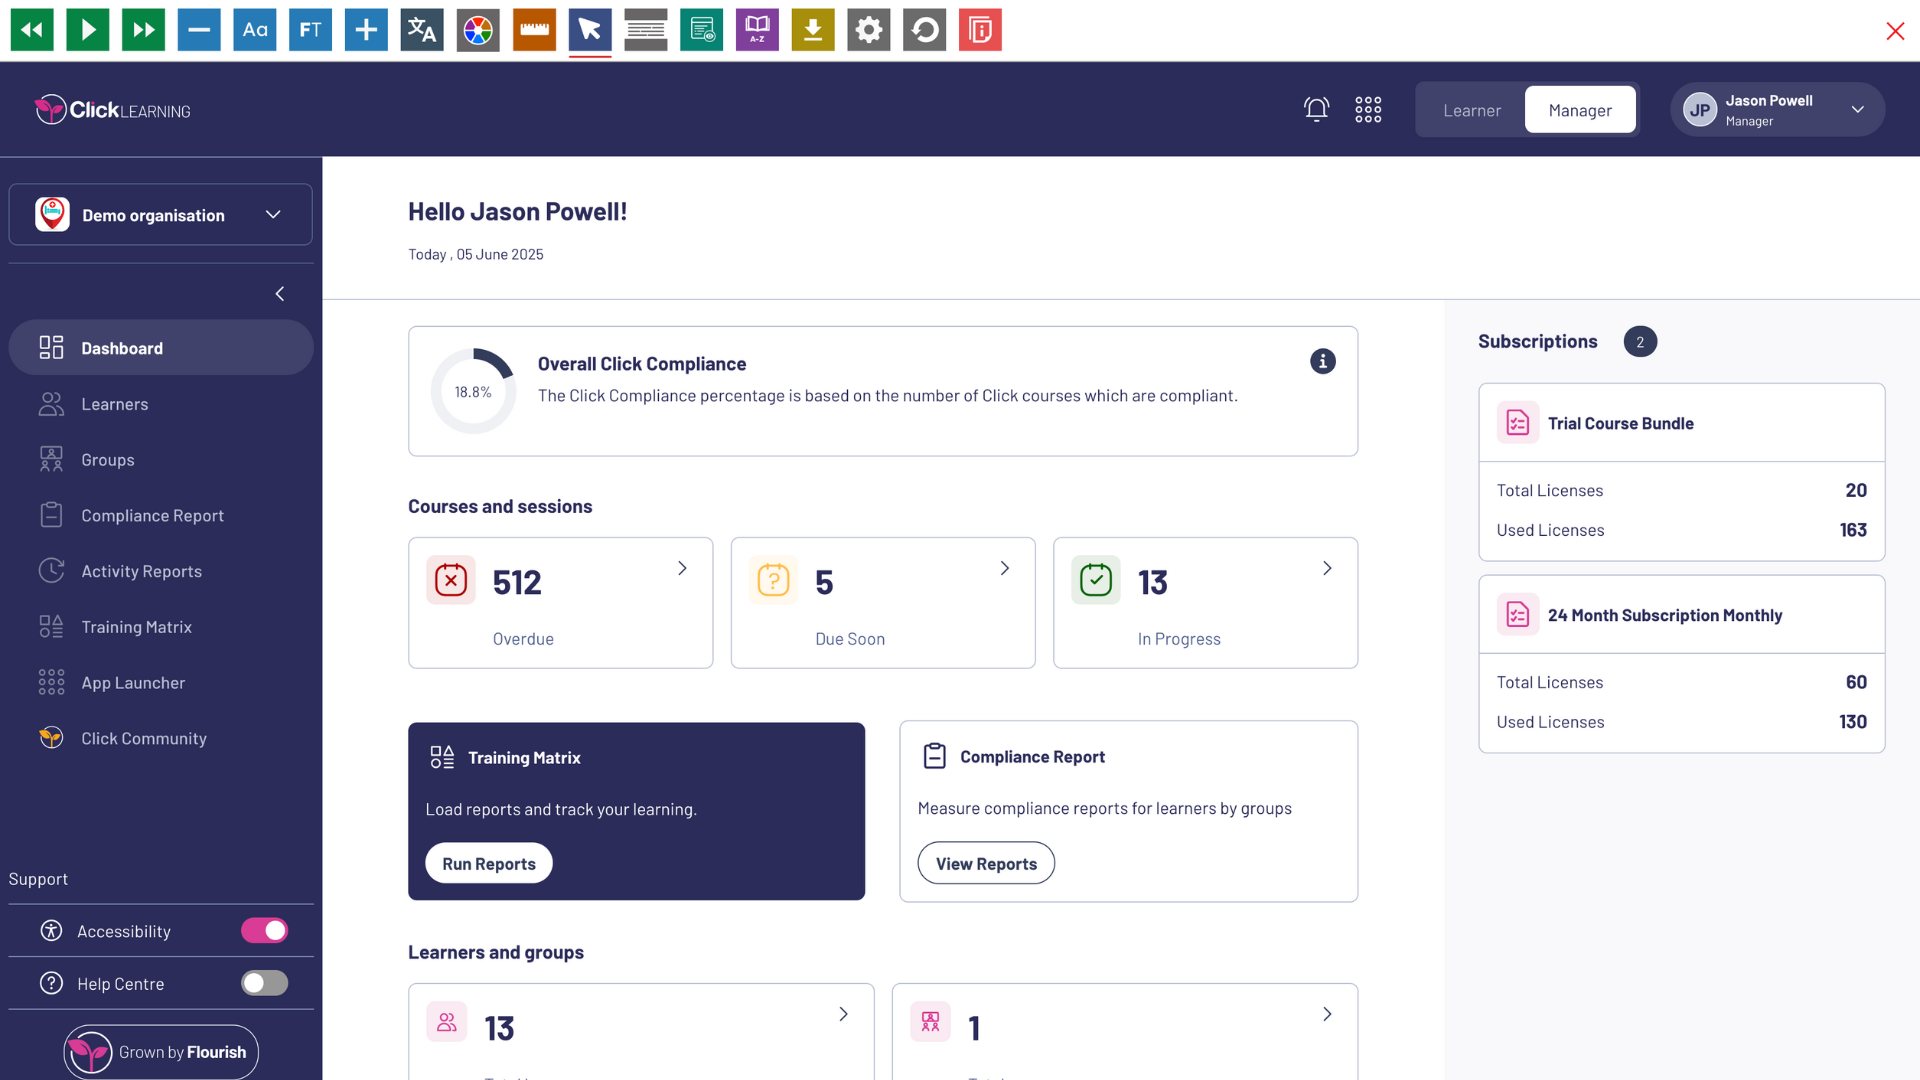Disable the Accessibility toggle
Screen dimensions: 1920x1080
[x=264, y=931]
